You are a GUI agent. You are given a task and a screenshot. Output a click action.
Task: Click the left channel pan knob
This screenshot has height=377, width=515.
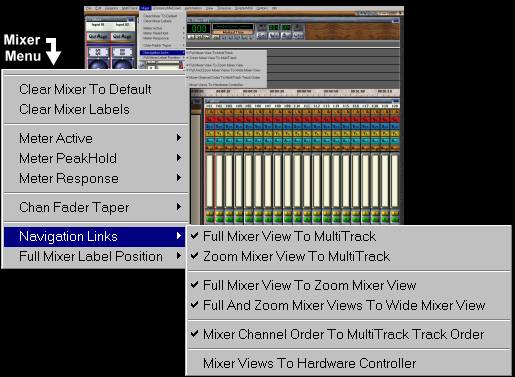coord(98,64)
